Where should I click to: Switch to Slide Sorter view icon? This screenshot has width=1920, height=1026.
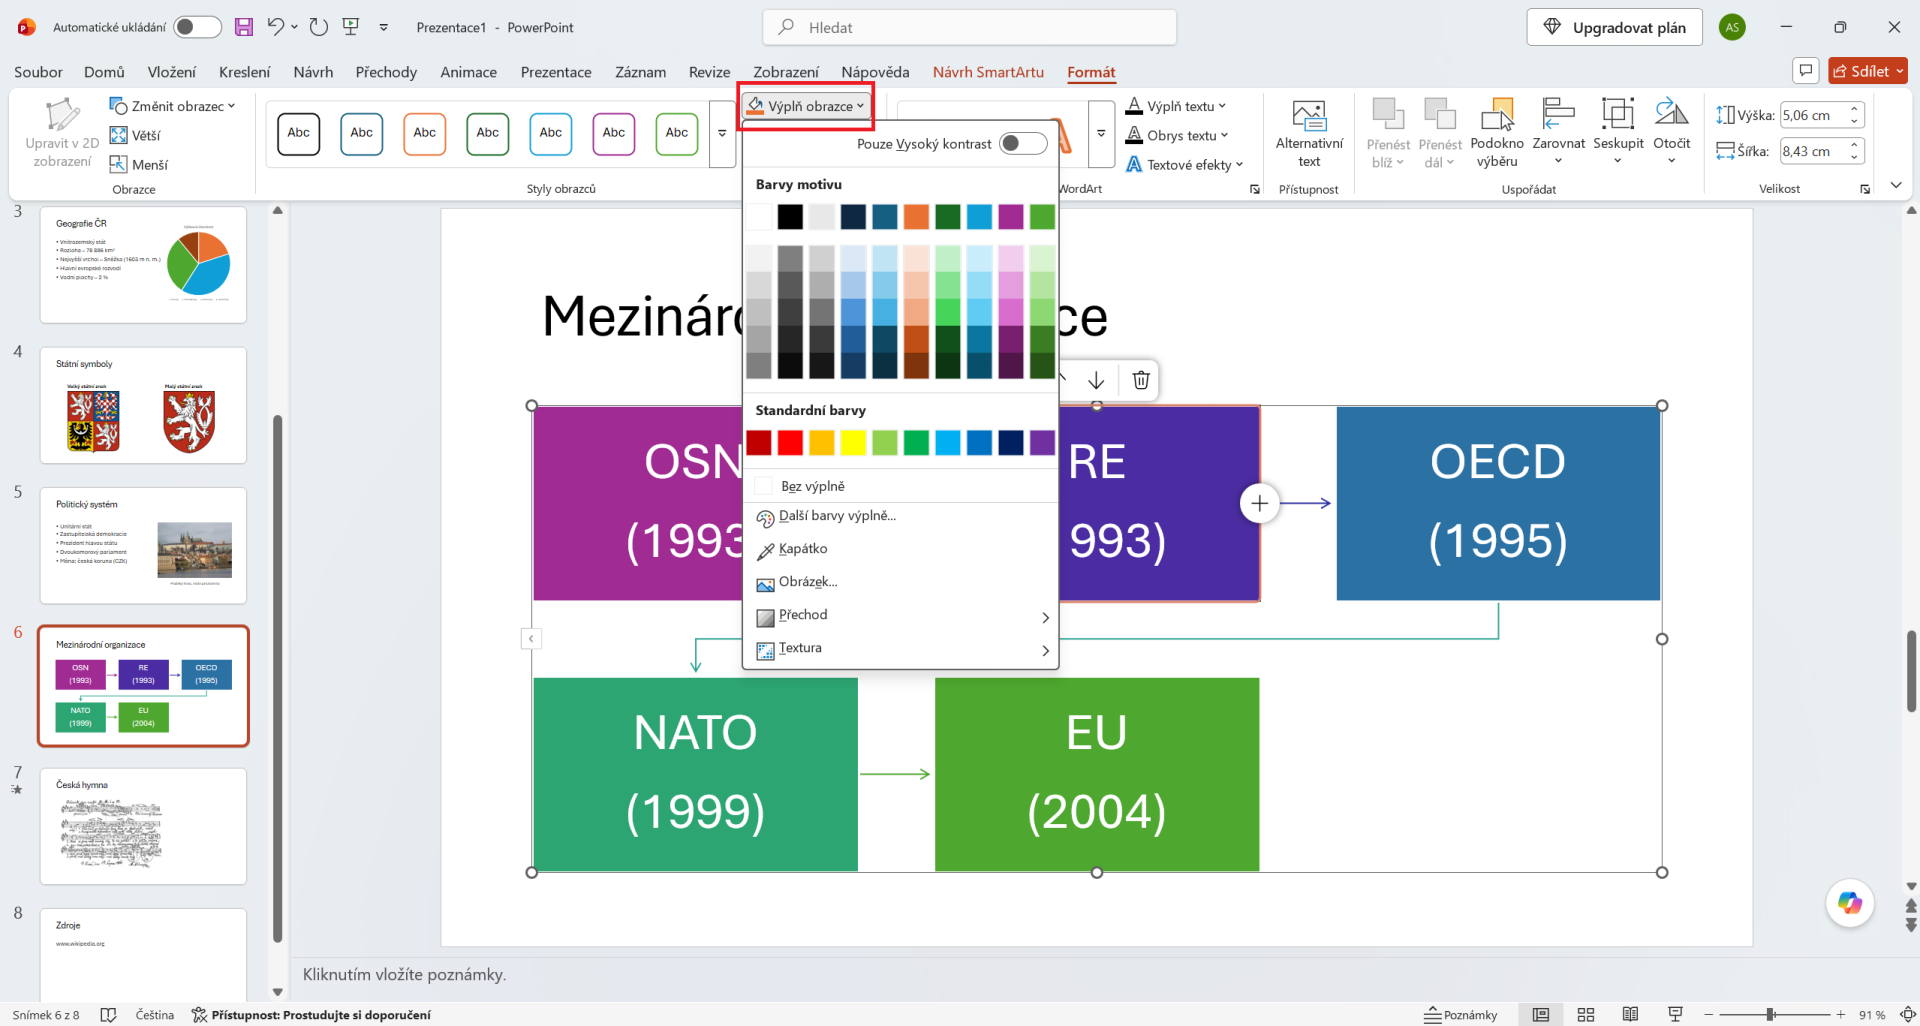pos(1586,1015)
